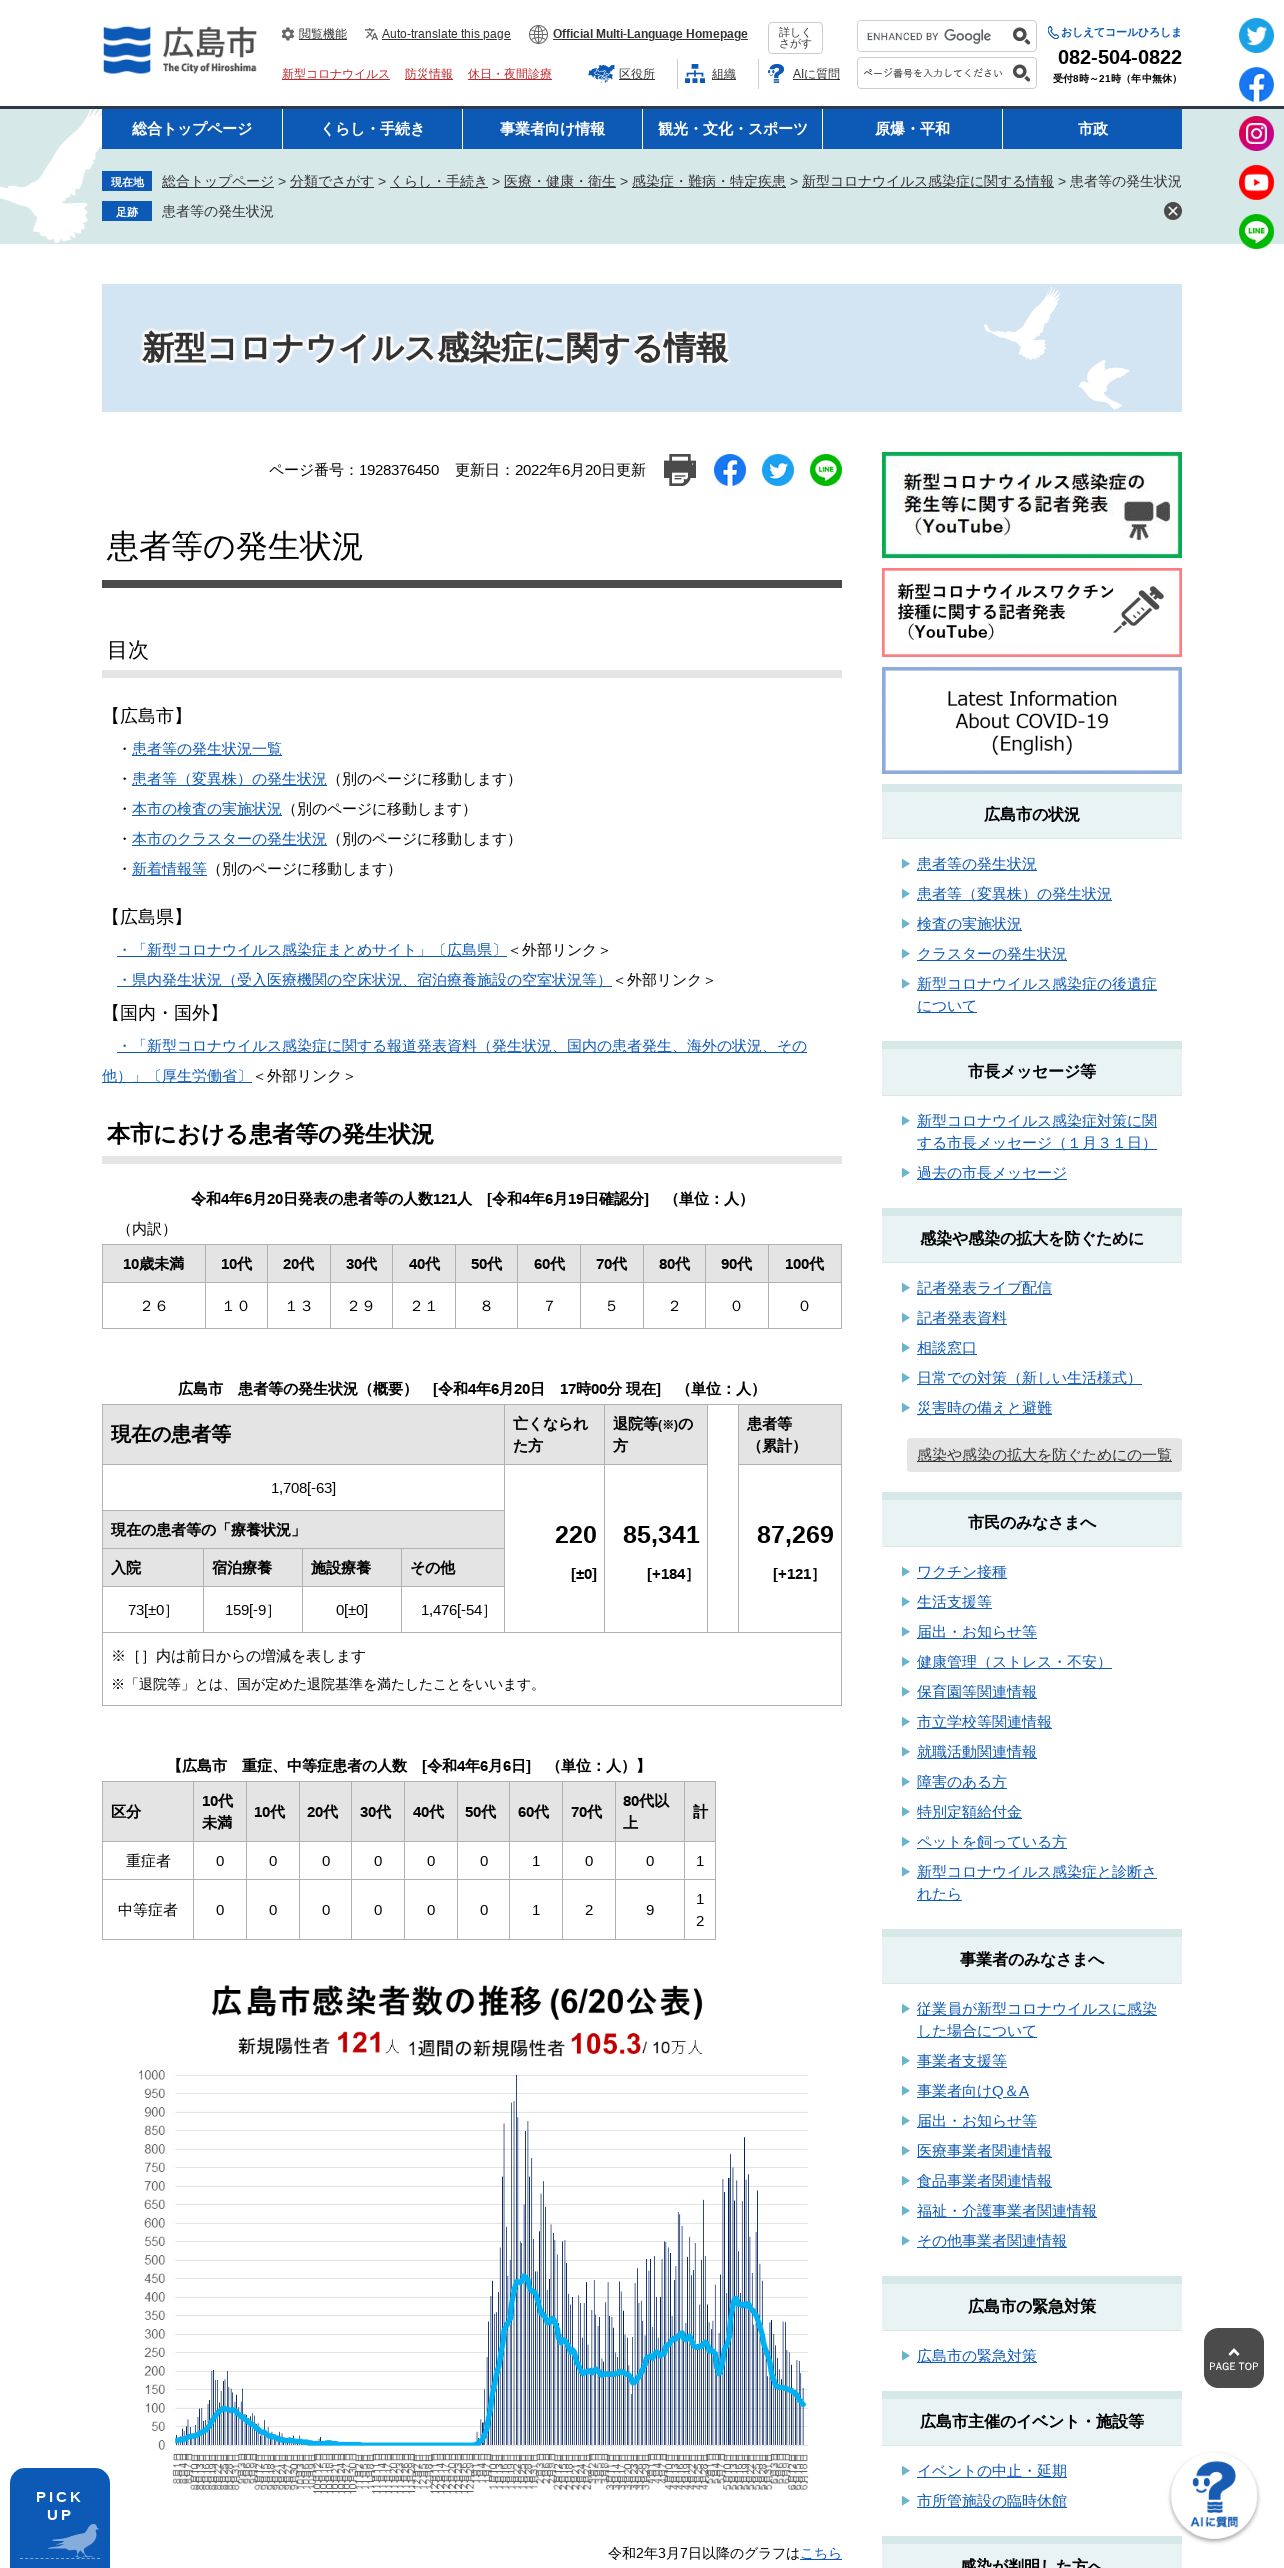
Task: Click 感染や感染の拡大を防ぐためにの一覧 button
Action: point(1044,1455)
